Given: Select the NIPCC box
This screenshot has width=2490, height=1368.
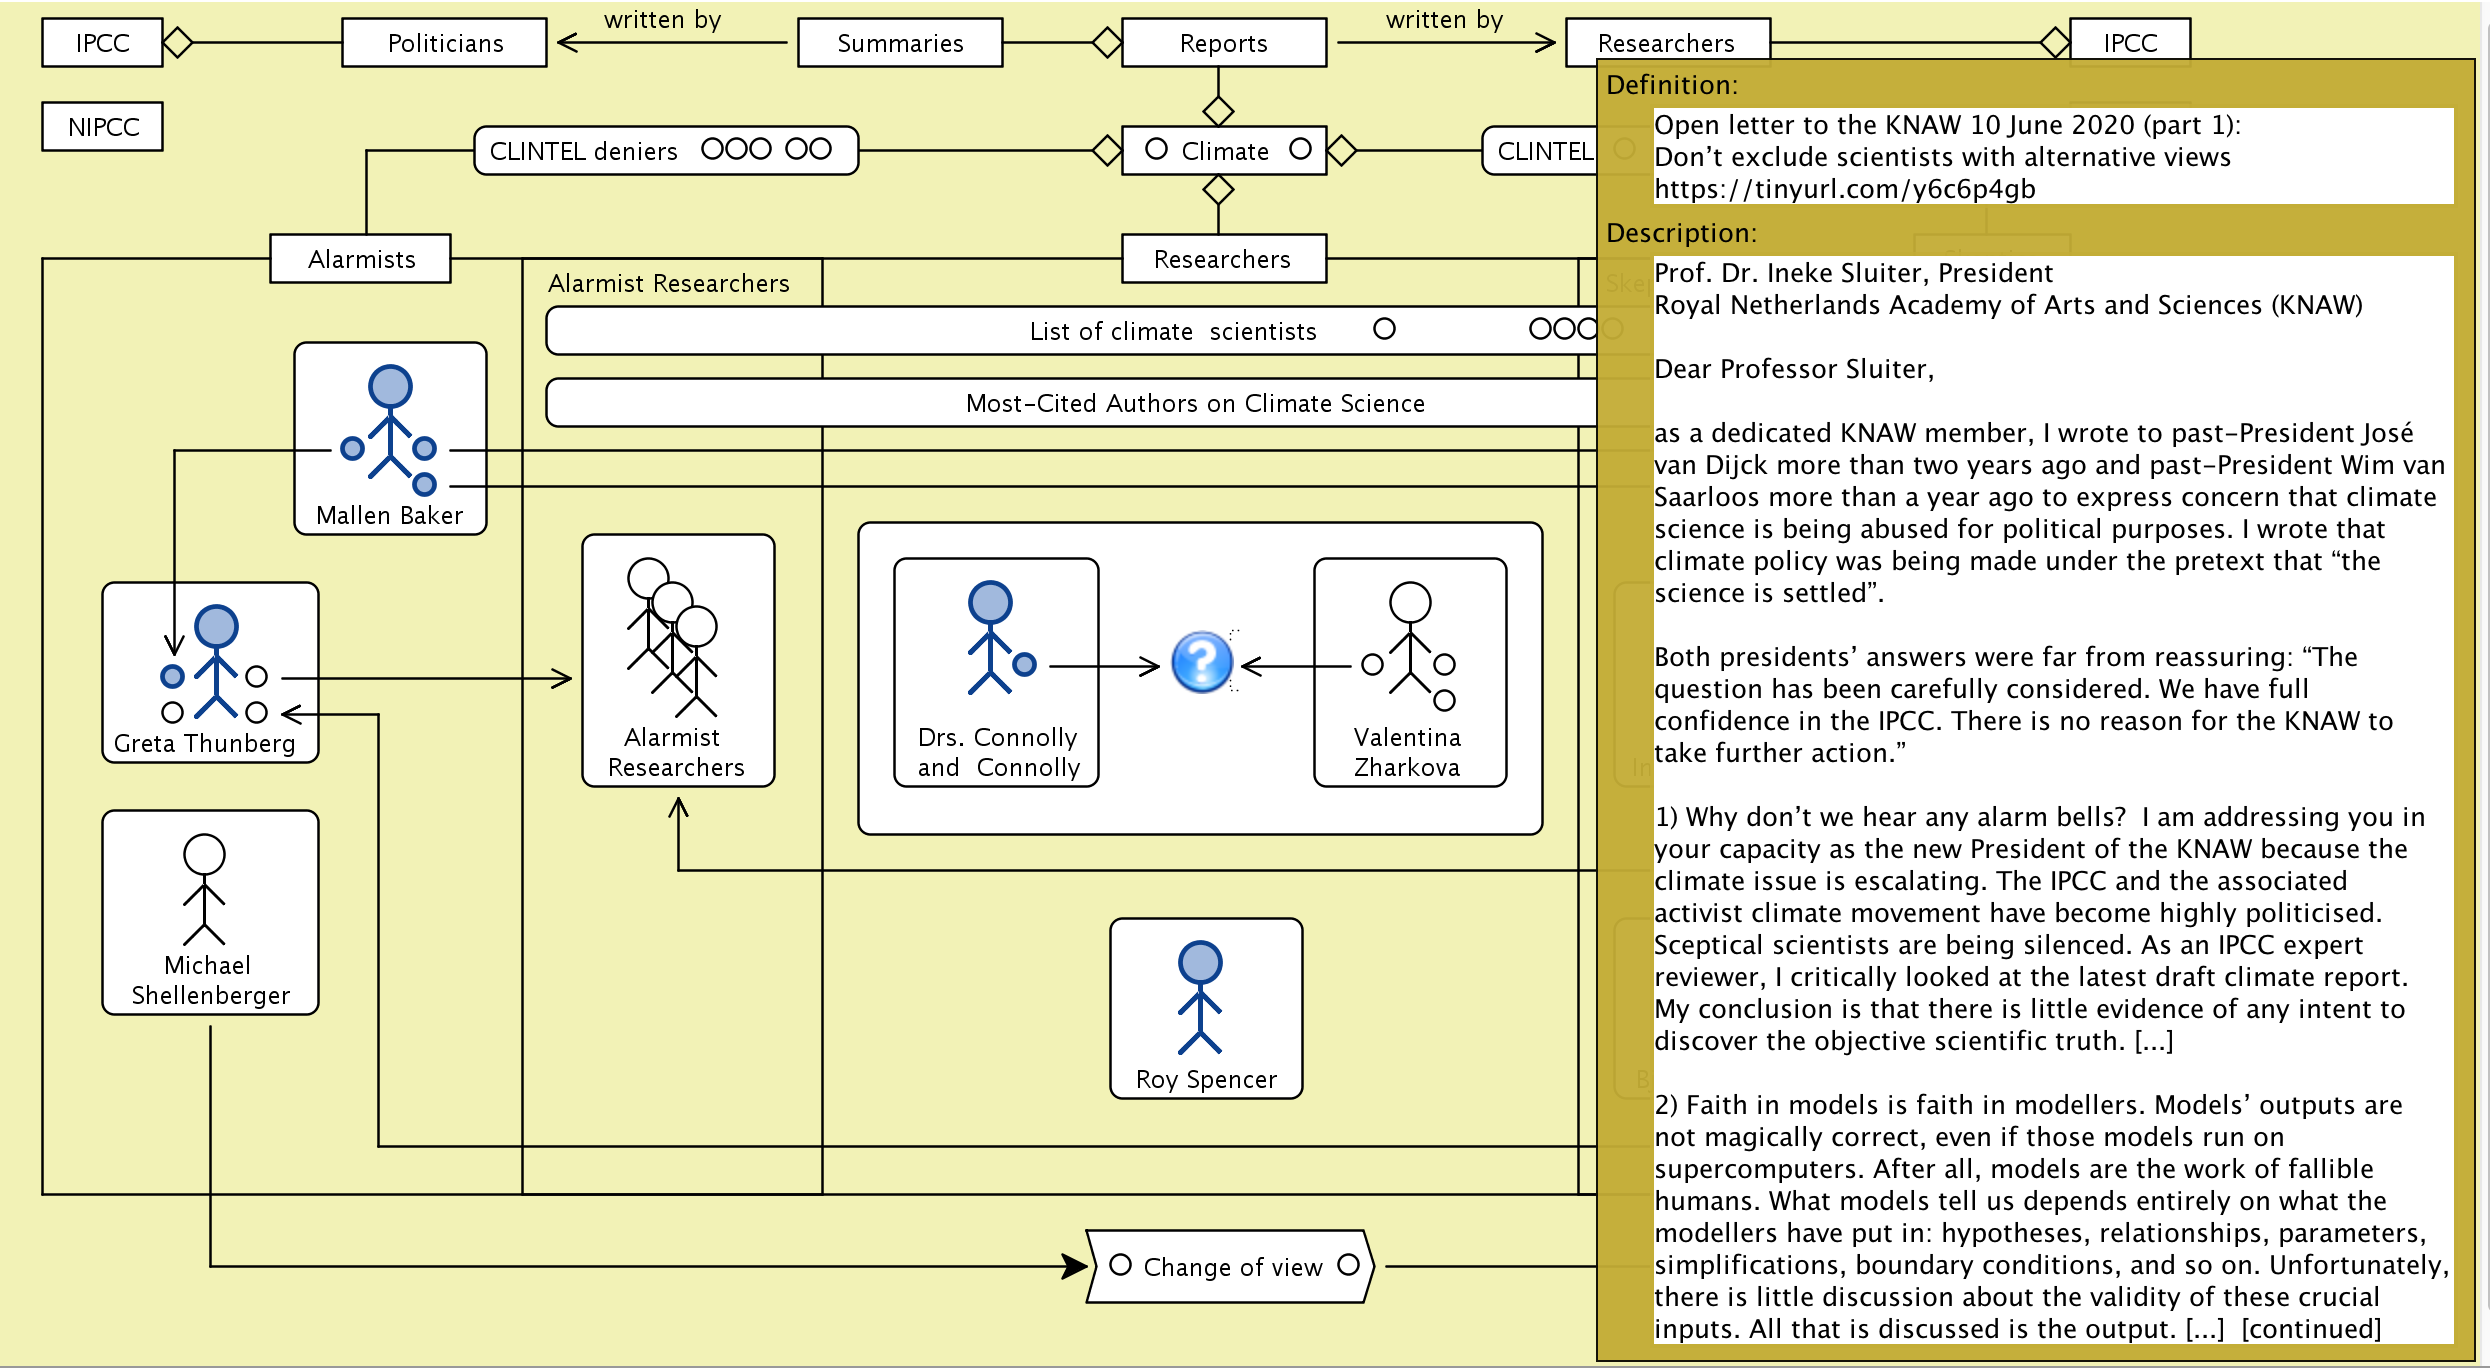Looking at the screenshot, I should coord(103,127).
